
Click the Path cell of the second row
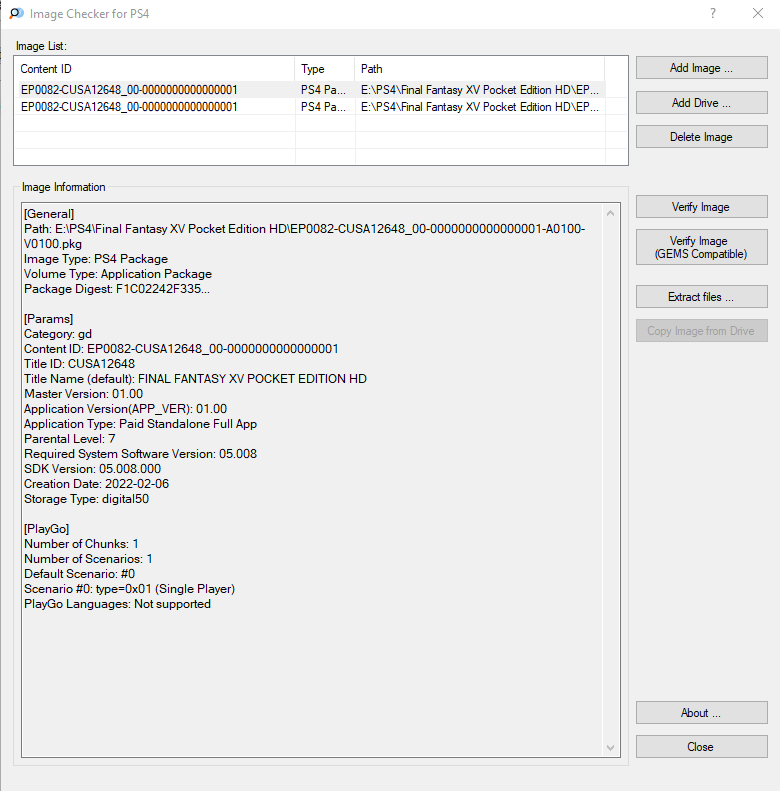[x=480, y=107]
